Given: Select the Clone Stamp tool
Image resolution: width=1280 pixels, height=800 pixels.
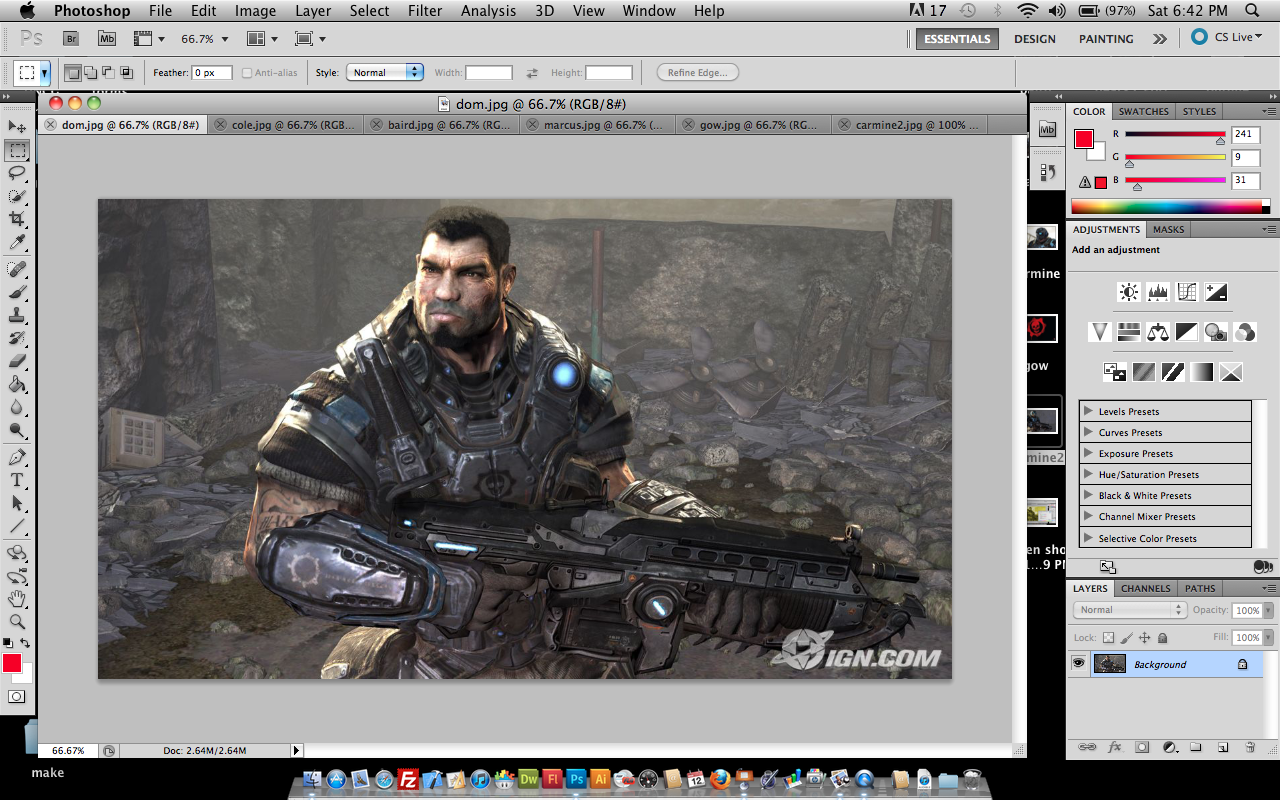Looking at the screenshot, I should click(x=17, y=316).
